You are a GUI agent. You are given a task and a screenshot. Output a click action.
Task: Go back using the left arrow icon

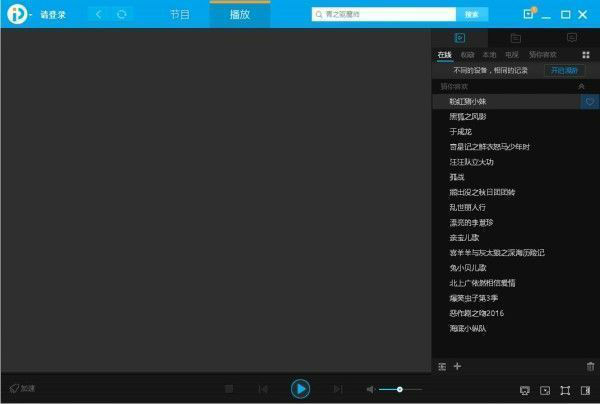pos(98,15)
